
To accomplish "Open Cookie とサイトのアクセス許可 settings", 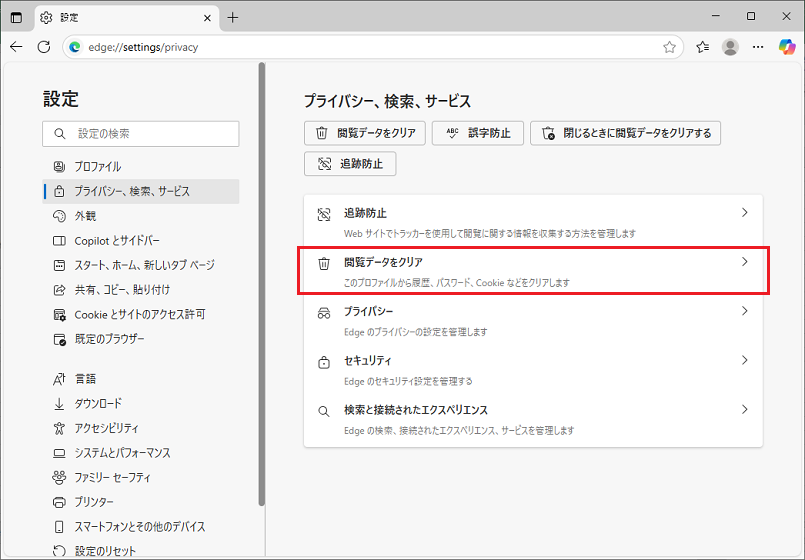I will coord(141,315).
